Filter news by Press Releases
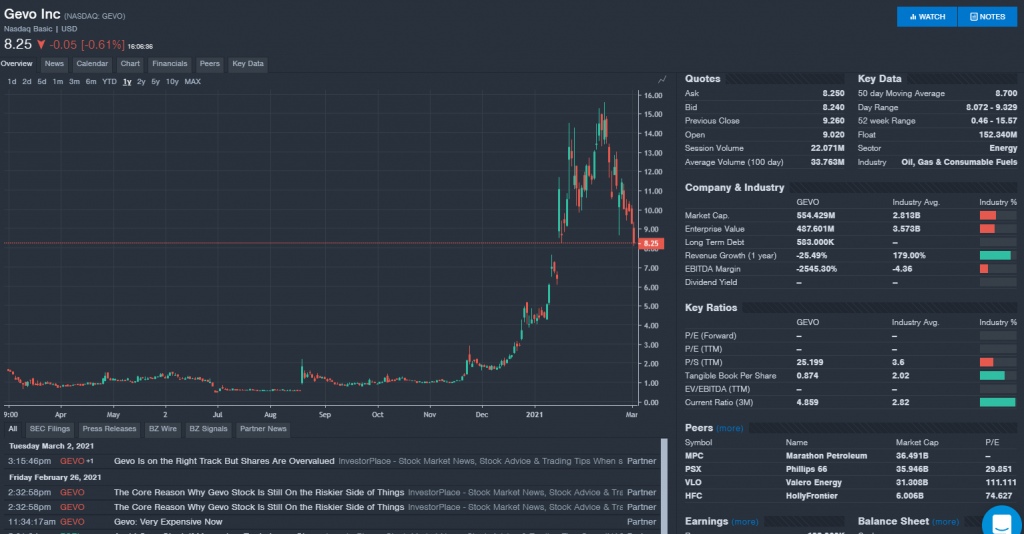 109,429
